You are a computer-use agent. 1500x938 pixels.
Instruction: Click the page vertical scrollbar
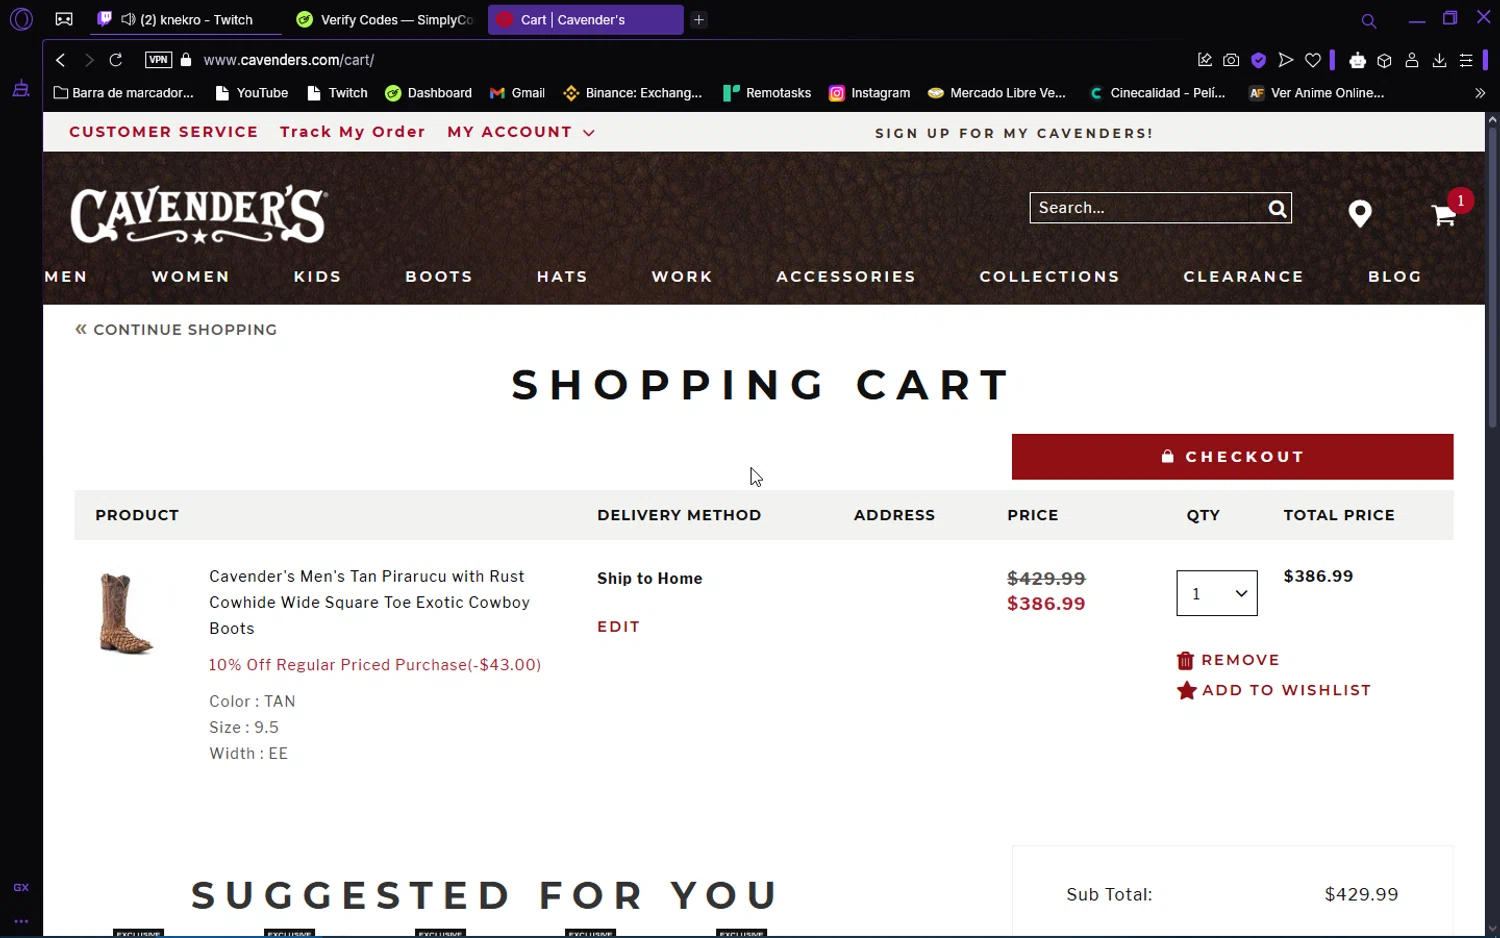pos(1492,280)
